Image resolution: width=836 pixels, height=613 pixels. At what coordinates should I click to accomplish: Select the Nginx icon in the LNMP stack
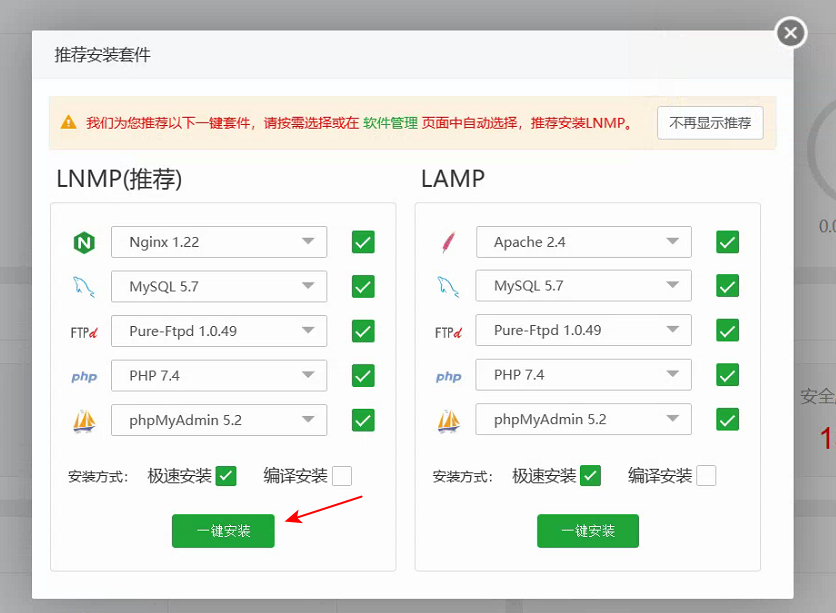coord(85,242)
